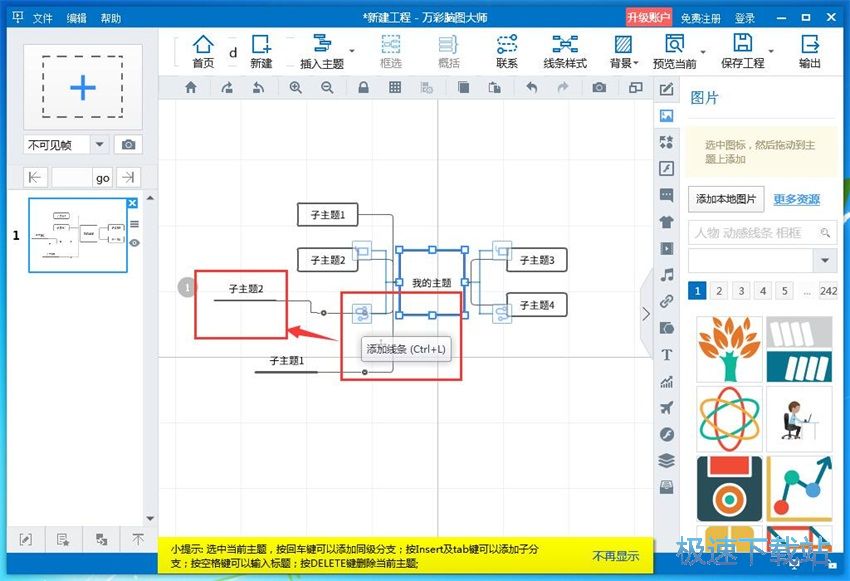Open the hyperlink chain icon in the sidebar

[x=666, y=301]
